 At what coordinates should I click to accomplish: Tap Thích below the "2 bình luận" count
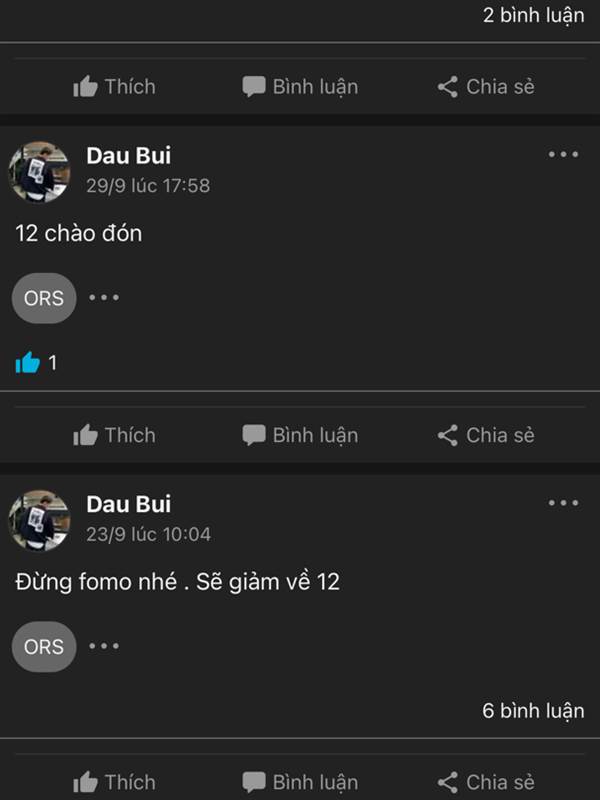(114, 87)
